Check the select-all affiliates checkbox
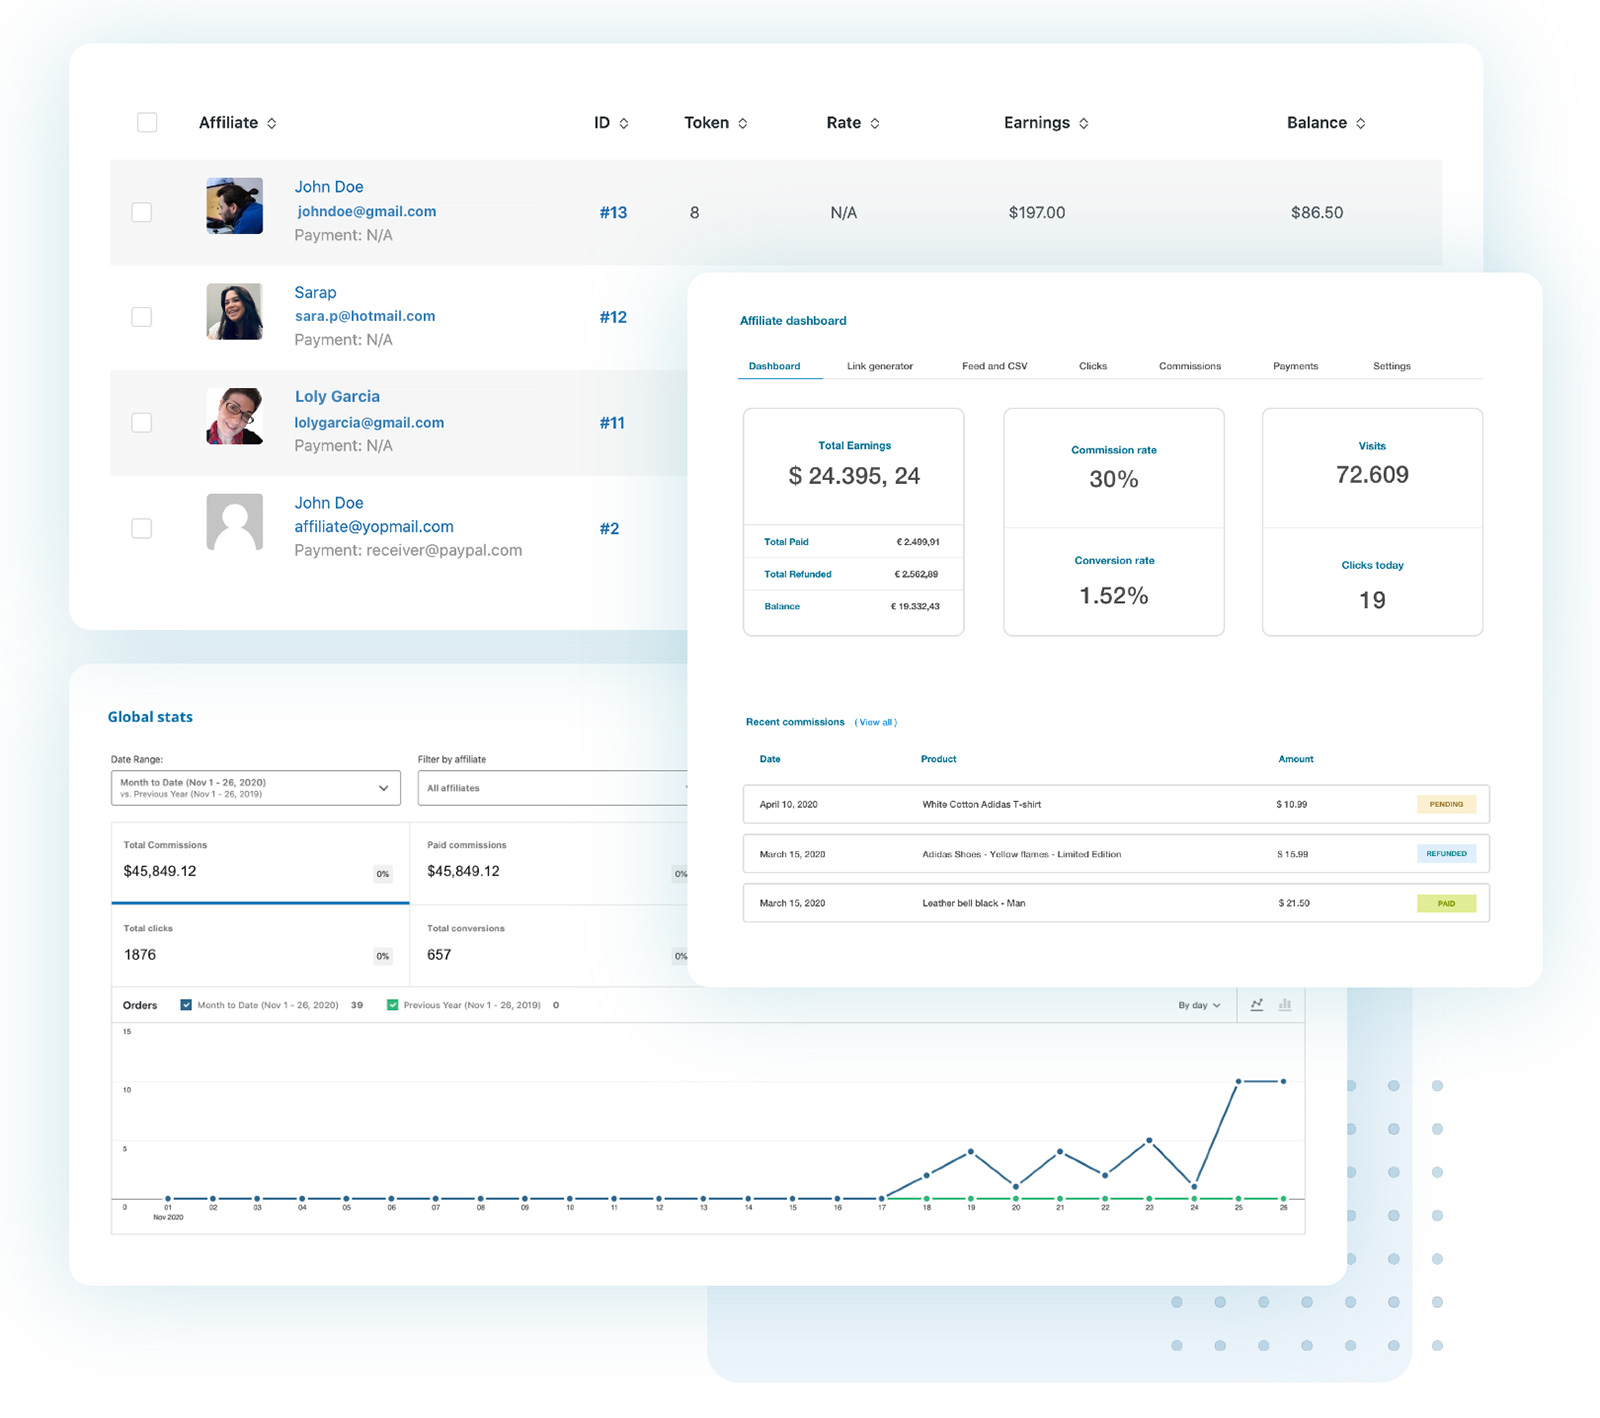 click(146, 122)
